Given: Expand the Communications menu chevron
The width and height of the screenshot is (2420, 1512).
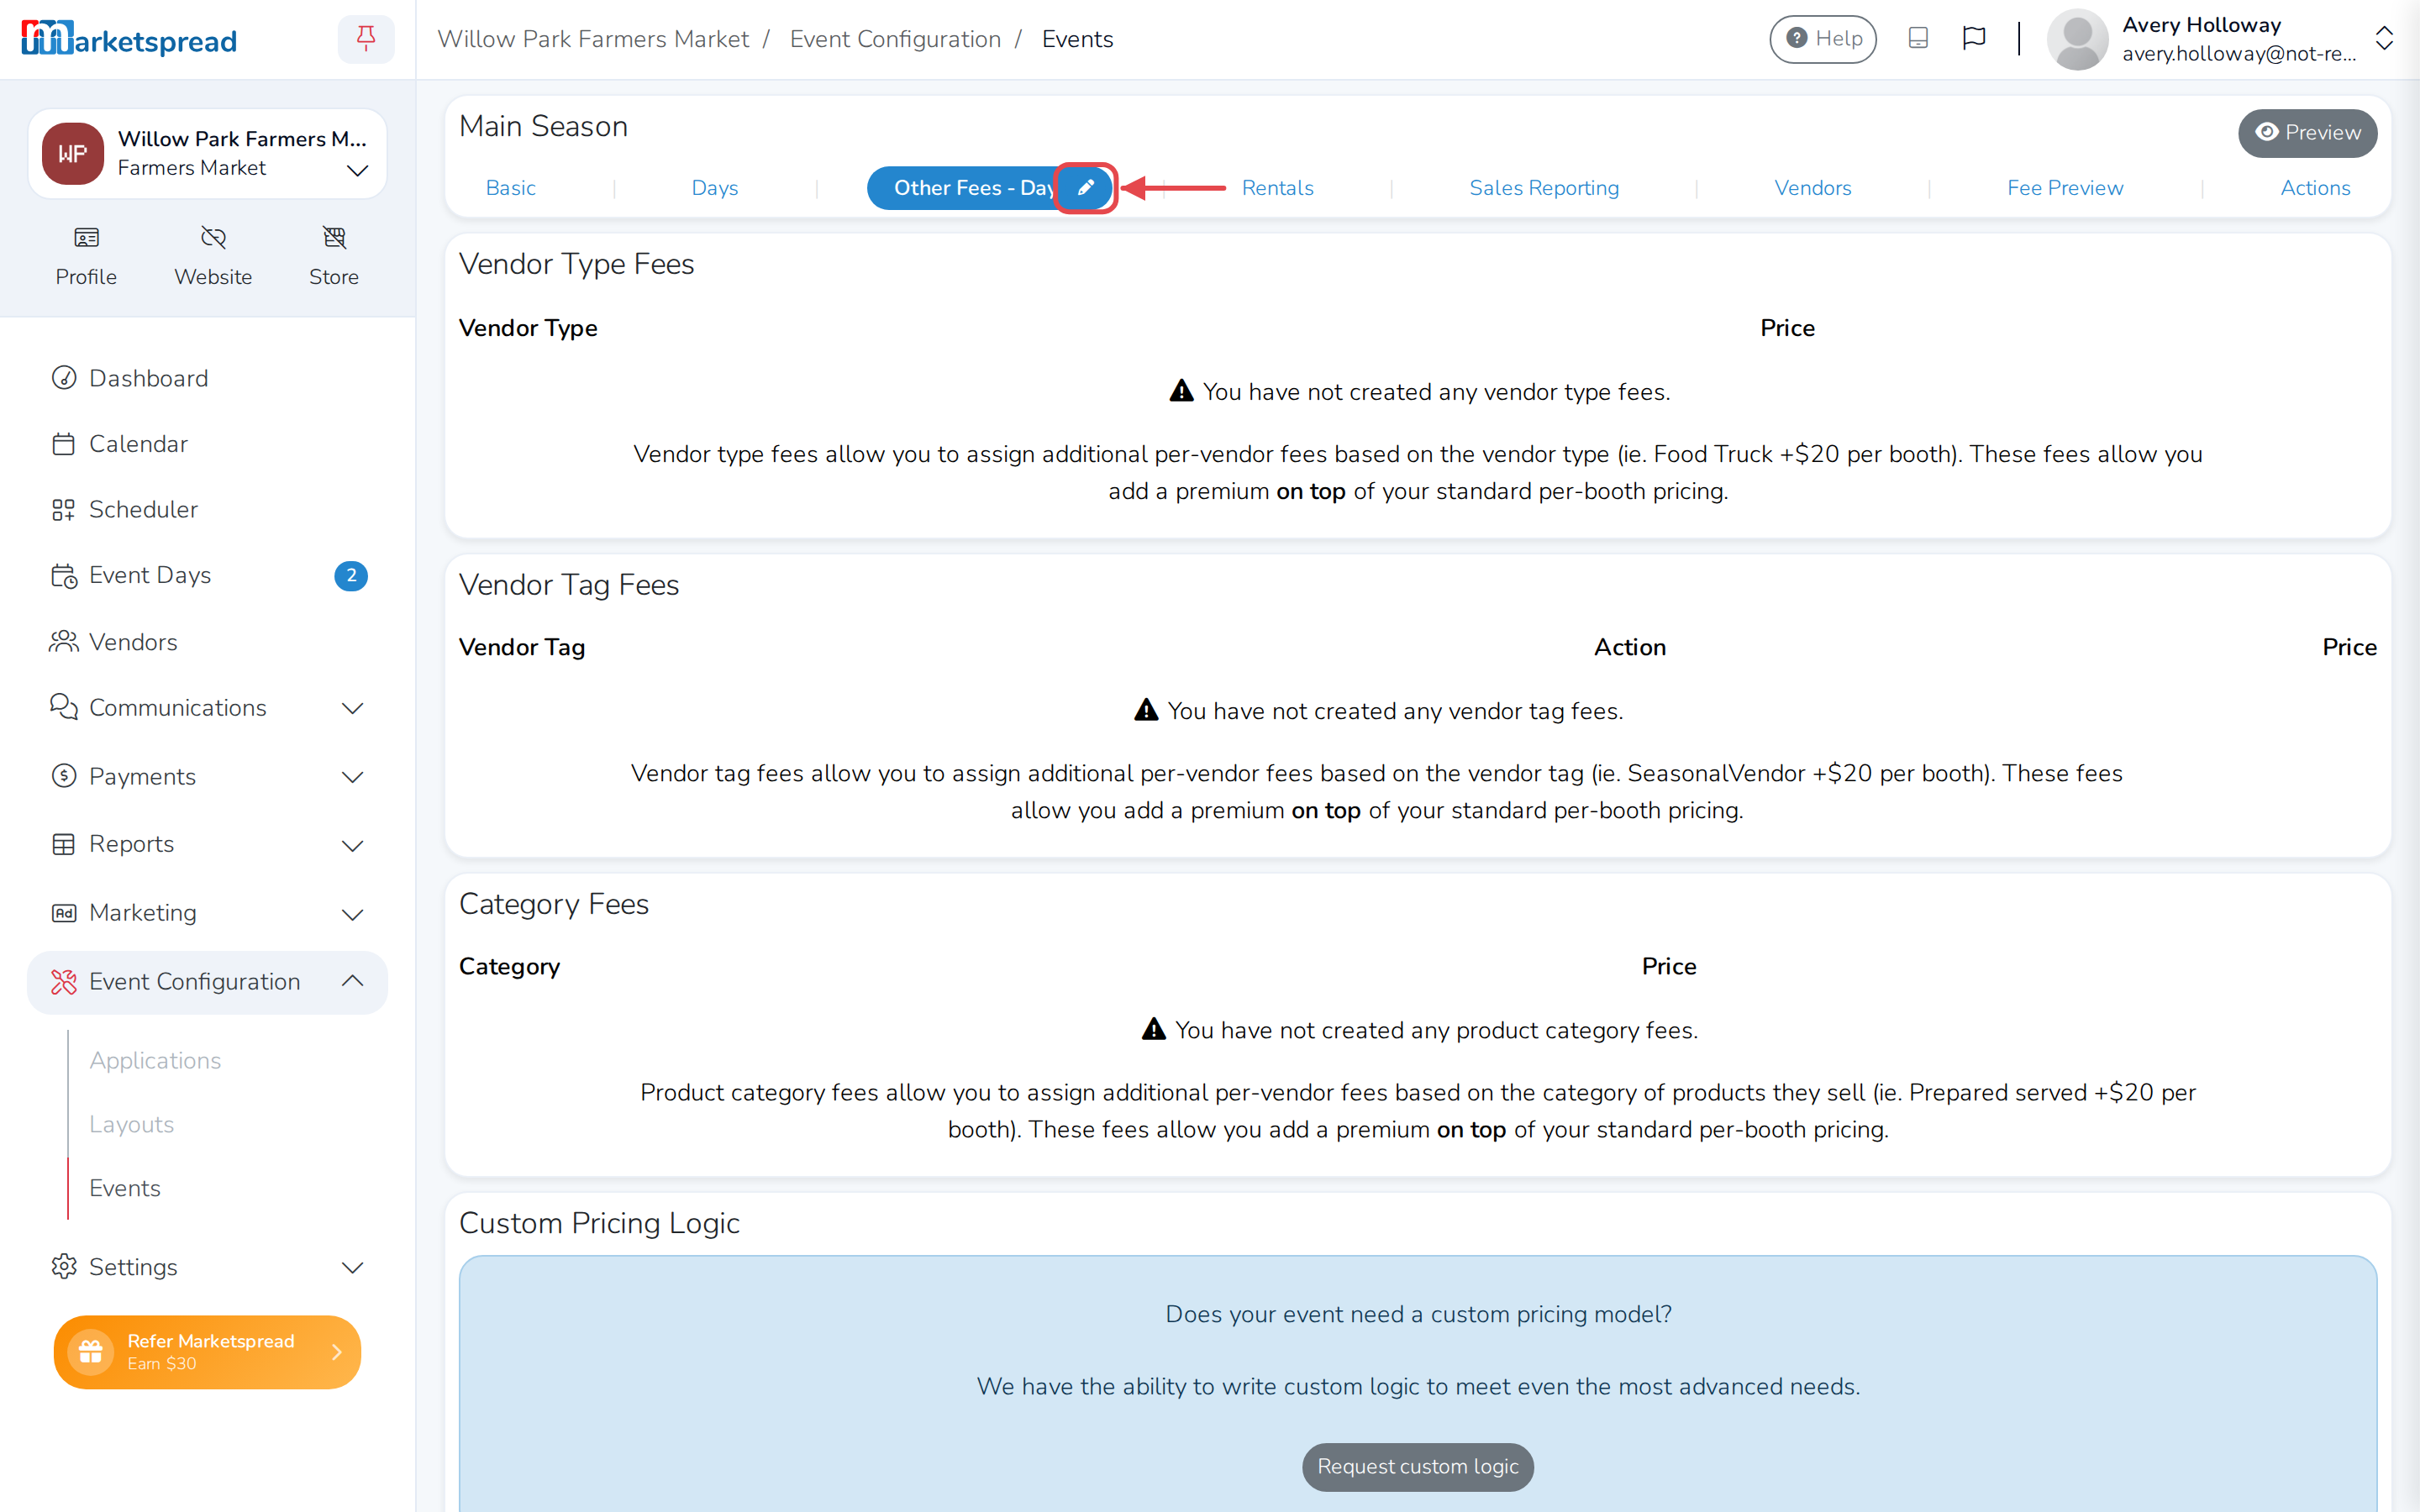Looking at the screenshot, I should (352, 709).
